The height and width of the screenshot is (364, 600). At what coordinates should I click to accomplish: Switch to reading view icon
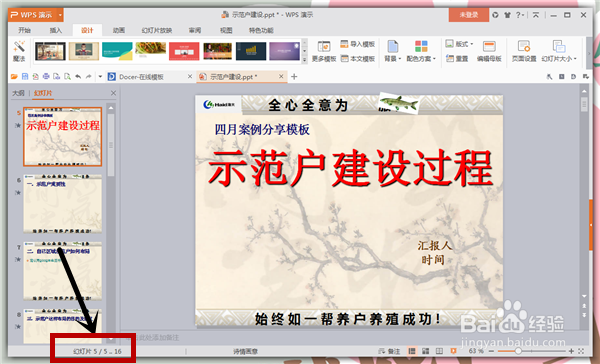439,351
